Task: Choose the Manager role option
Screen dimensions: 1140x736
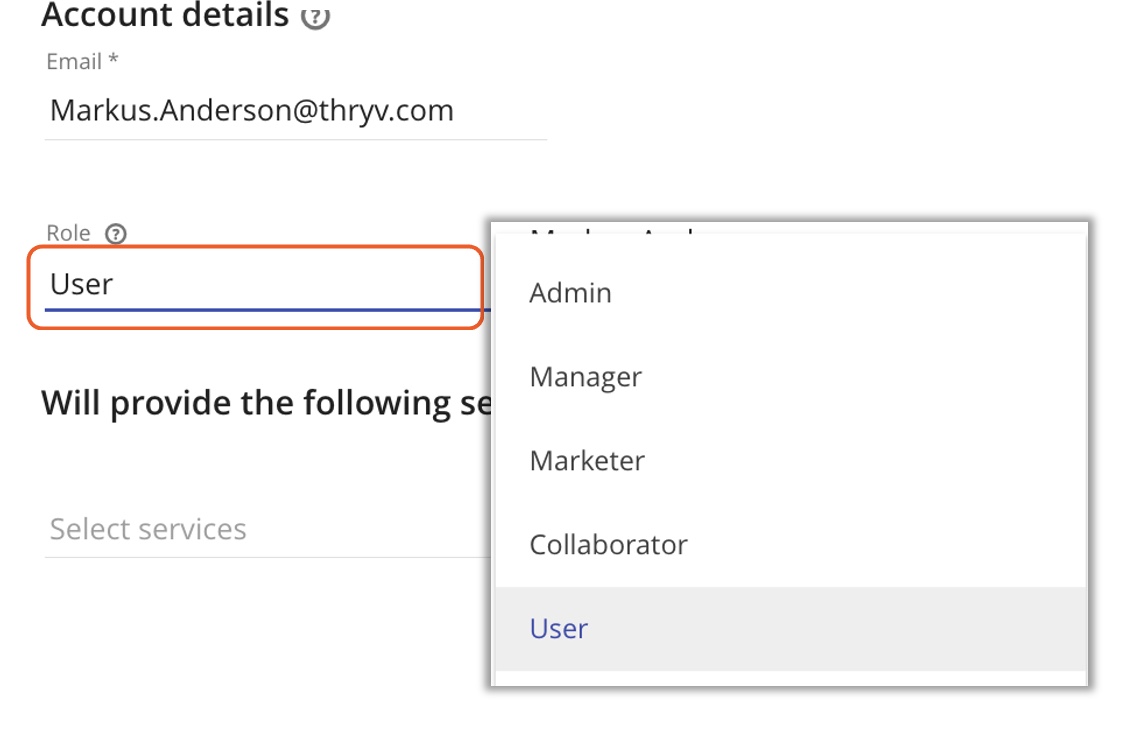Action: [585, 377]
